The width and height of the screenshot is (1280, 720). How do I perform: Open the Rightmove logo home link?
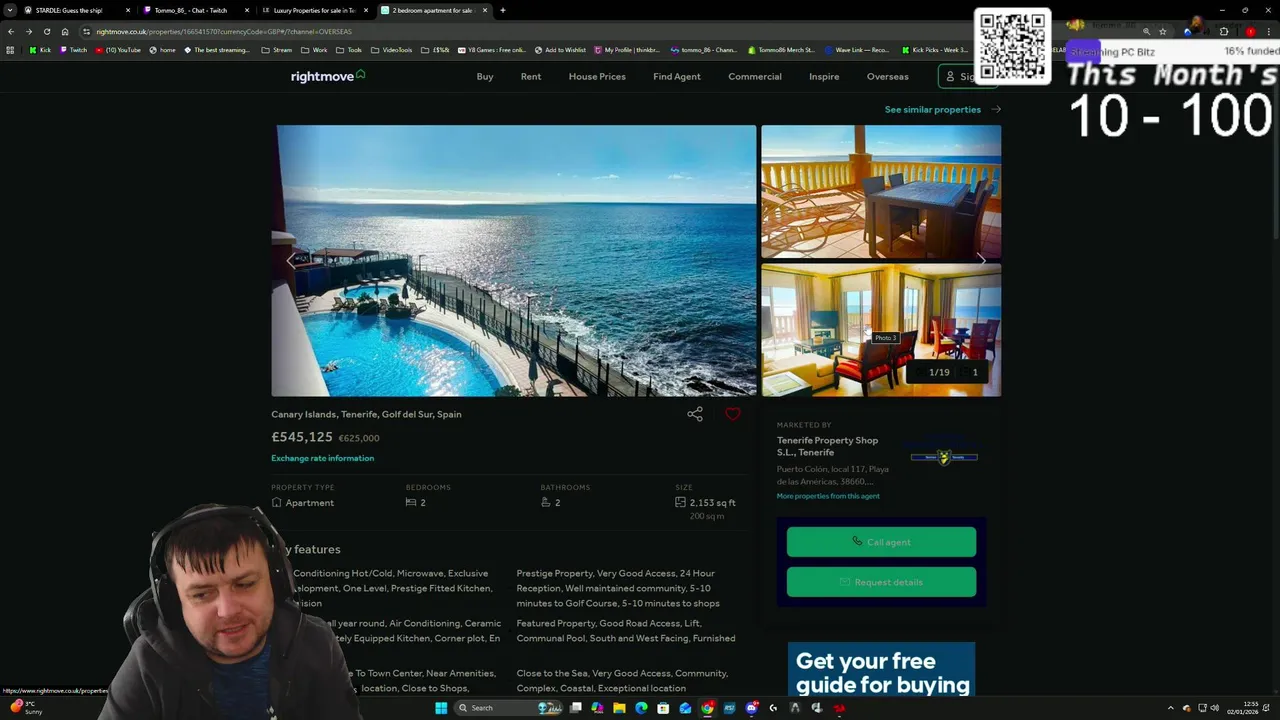point(328,76)
